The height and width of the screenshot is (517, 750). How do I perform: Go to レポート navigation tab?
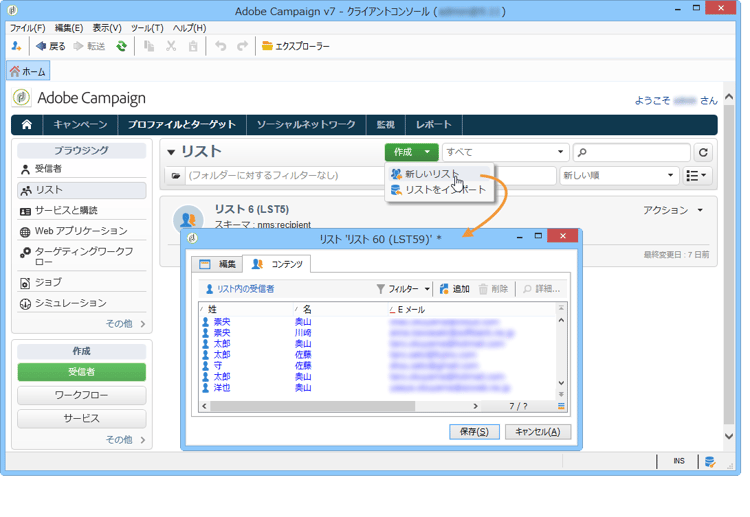[434, 125]
